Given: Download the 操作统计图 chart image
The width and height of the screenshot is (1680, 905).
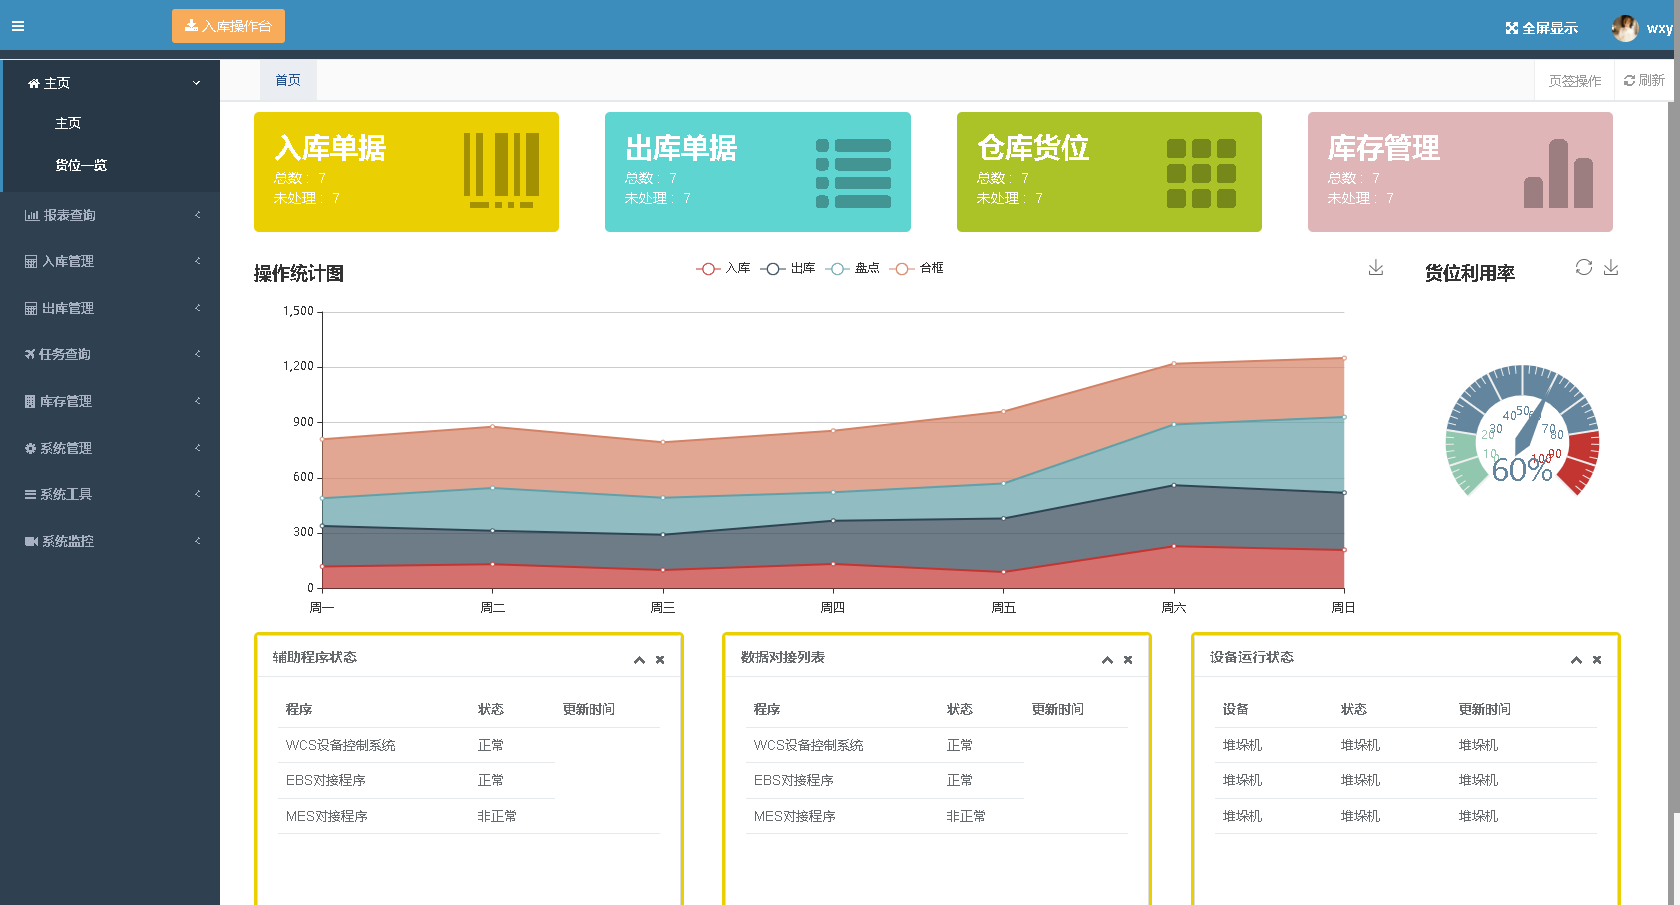Looking at the screenshot, I should [x=1376, y=267].
